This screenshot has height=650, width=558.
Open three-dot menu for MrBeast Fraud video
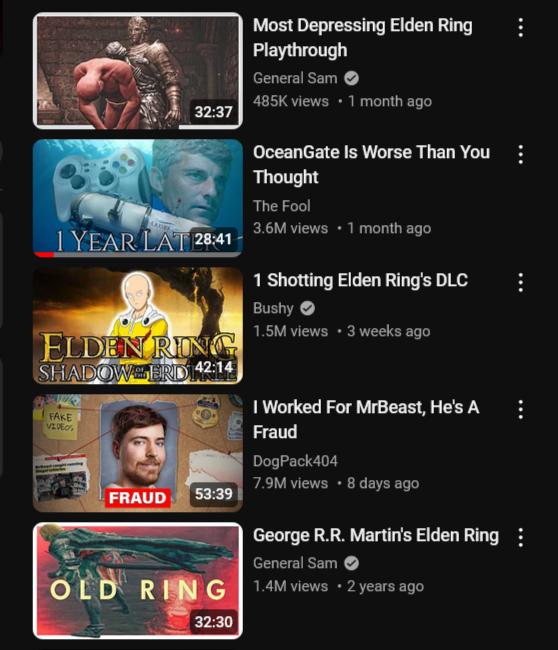click(521, 410)
